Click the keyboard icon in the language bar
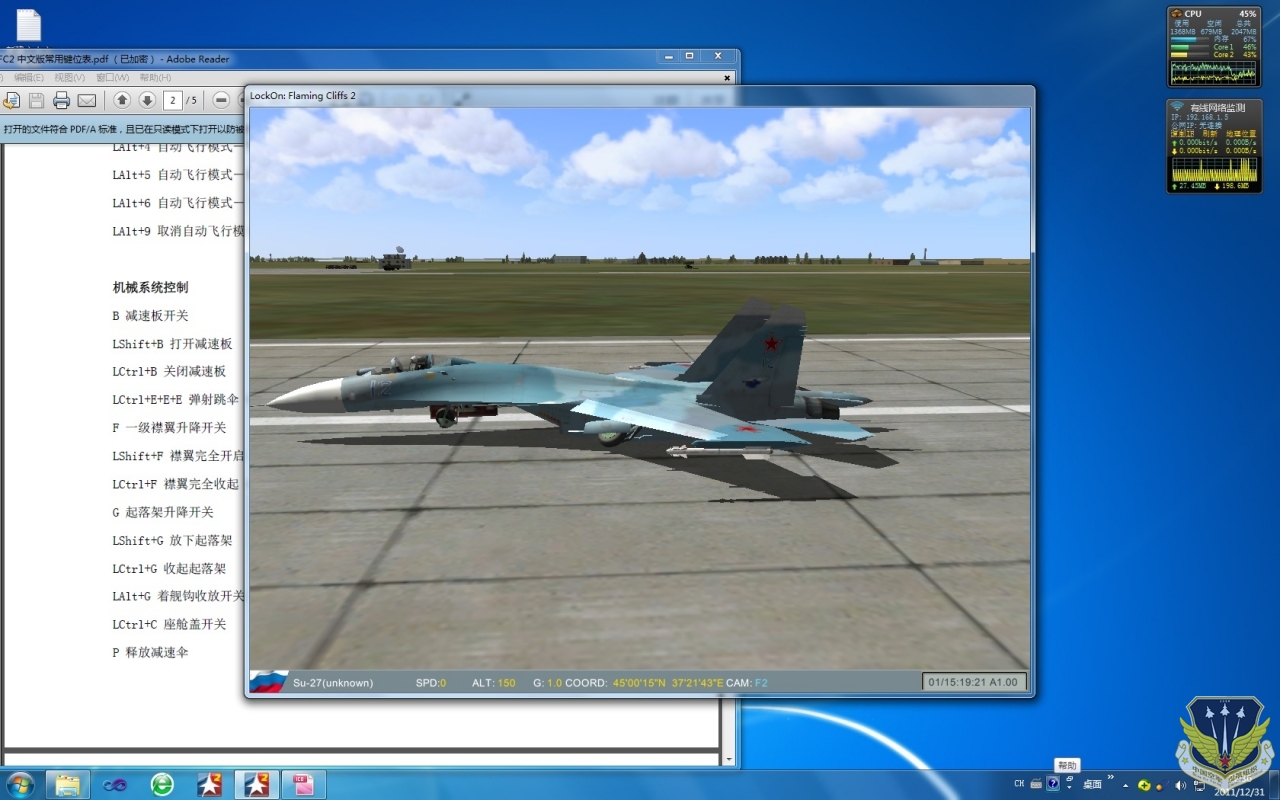Screen dimensions: 1280x800 point(1036,784)
